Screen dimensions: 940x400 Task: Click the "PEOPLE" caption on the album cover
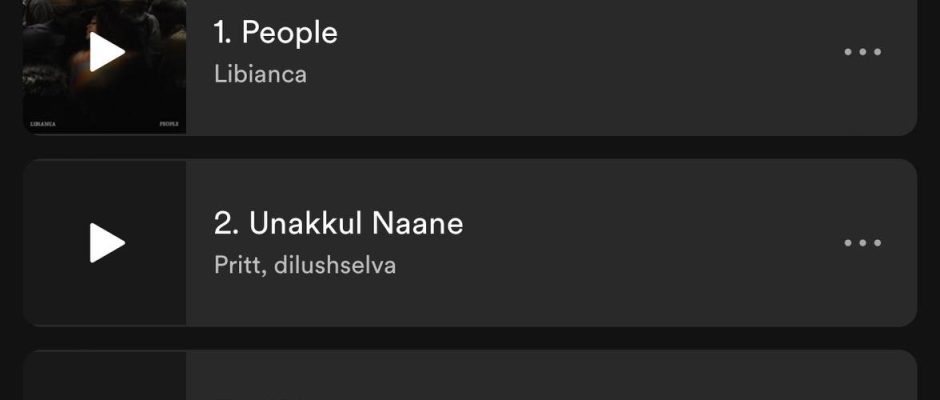click(x=169, y=124)
